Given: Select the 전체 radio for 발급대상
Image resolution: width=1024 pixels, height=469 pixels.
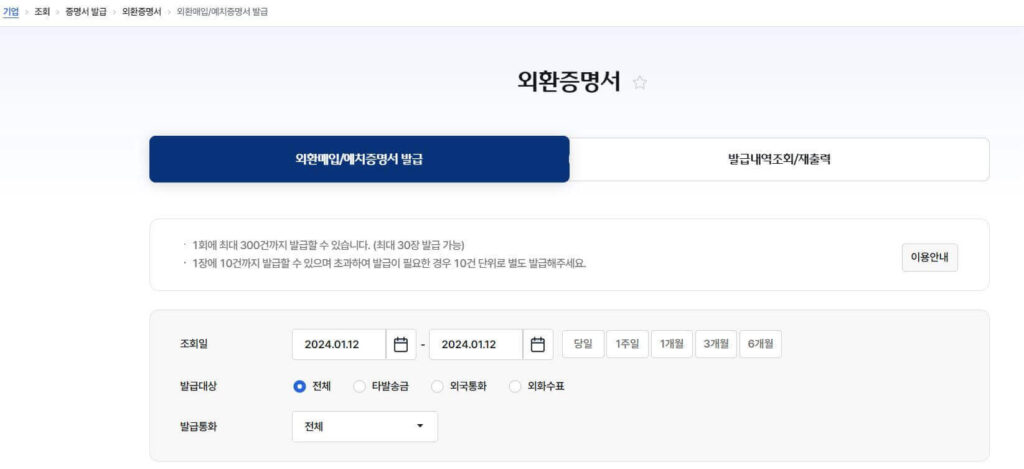Looking at the screenshot, I should coord(300,387).
